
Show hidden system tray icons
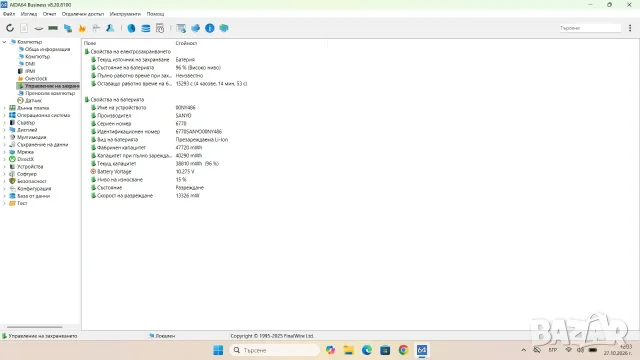pyautogui.click(x=524, y=350)
